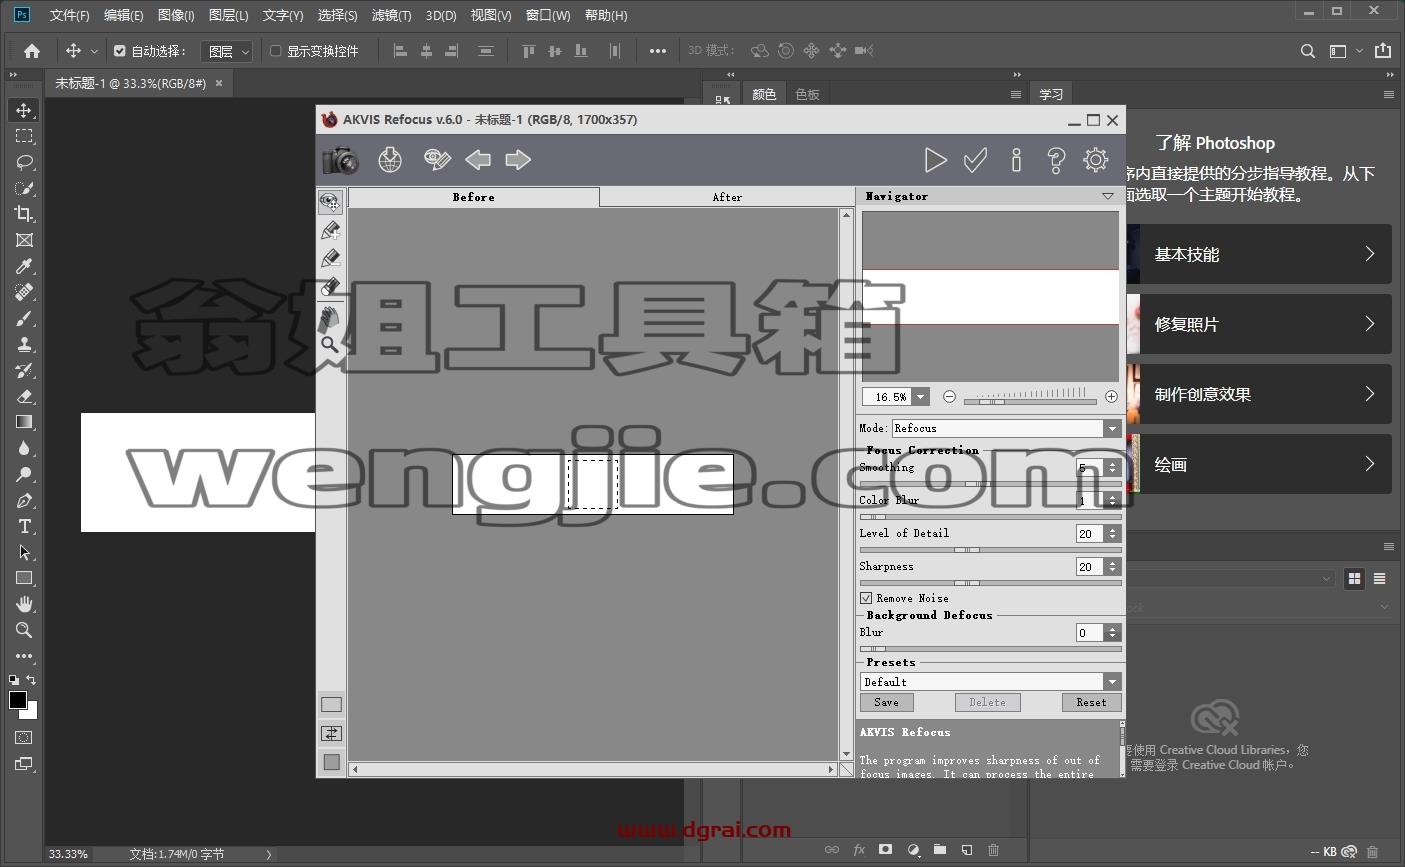Select the Rectangular Marquee tool

(24, 136)
